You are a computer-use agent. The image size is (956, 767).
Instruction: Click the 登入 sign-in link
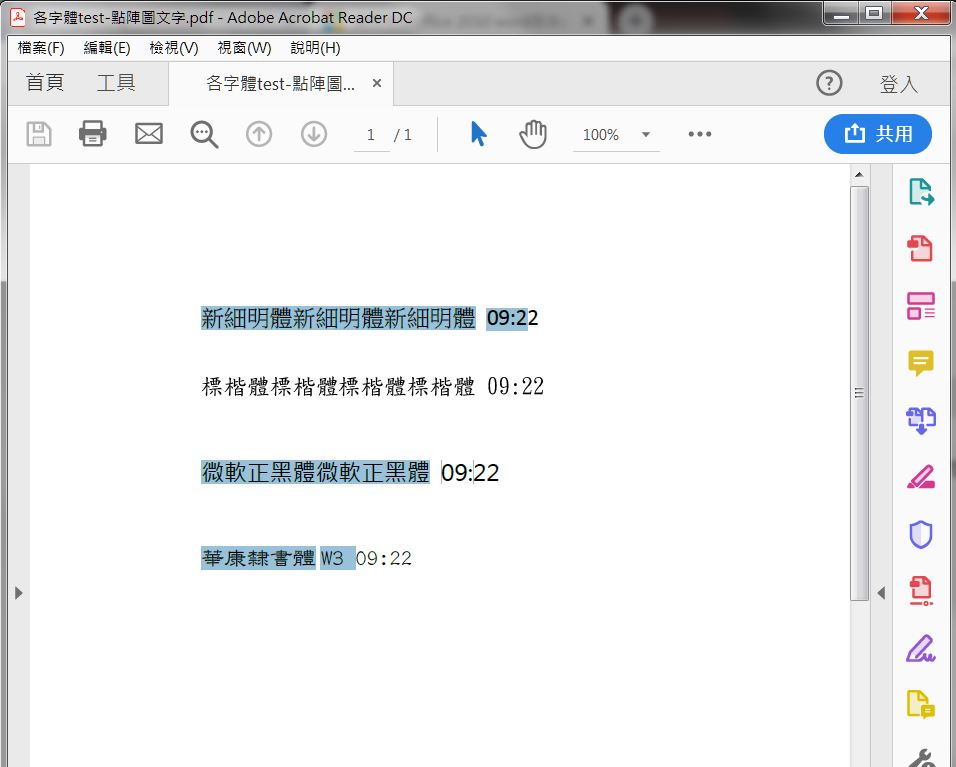899,84
